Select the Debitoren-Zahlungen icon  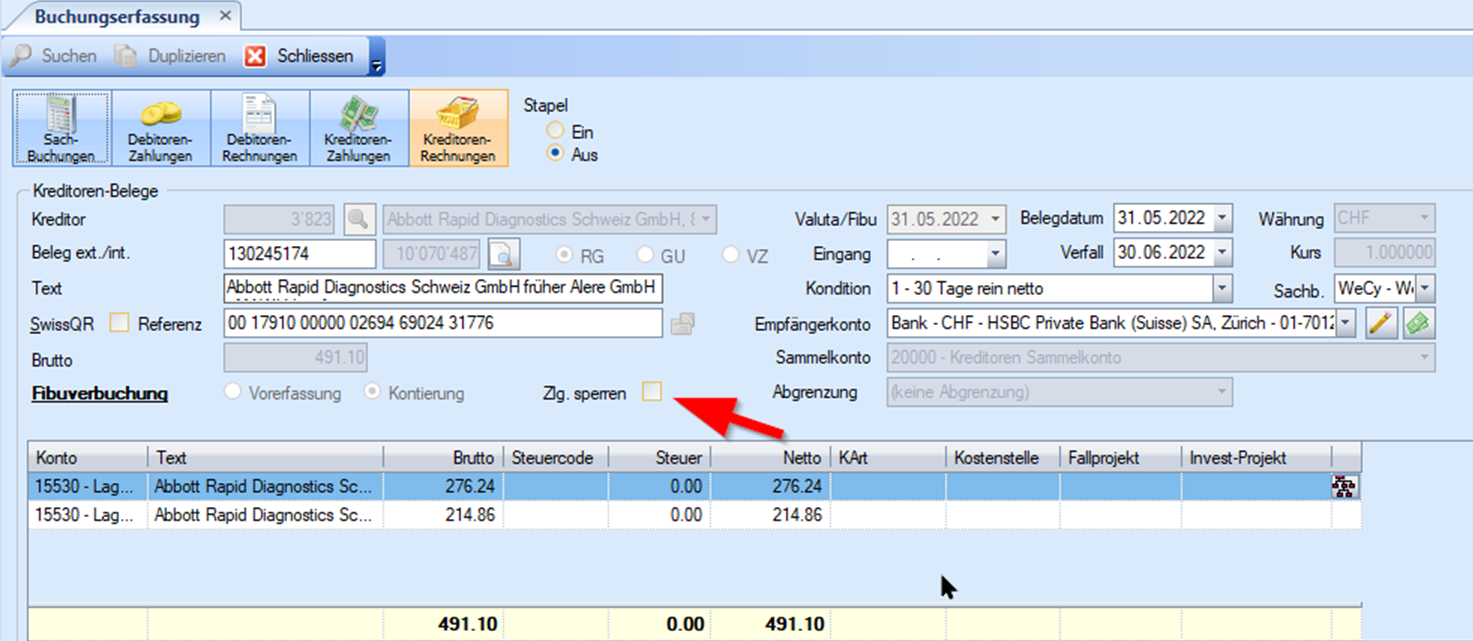[160, 128]
